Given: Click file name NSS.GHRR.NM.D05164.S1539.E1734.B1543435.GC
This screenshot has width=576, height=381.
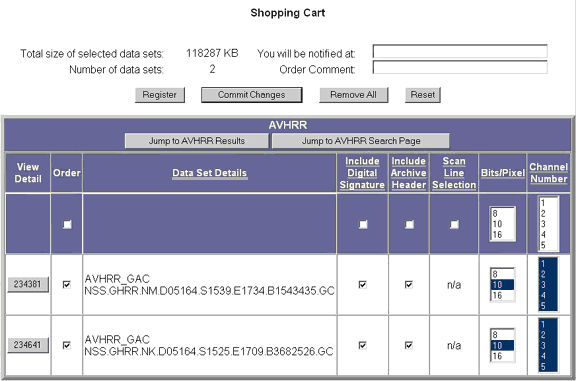Looking at the screenshot, I should 209,291.
